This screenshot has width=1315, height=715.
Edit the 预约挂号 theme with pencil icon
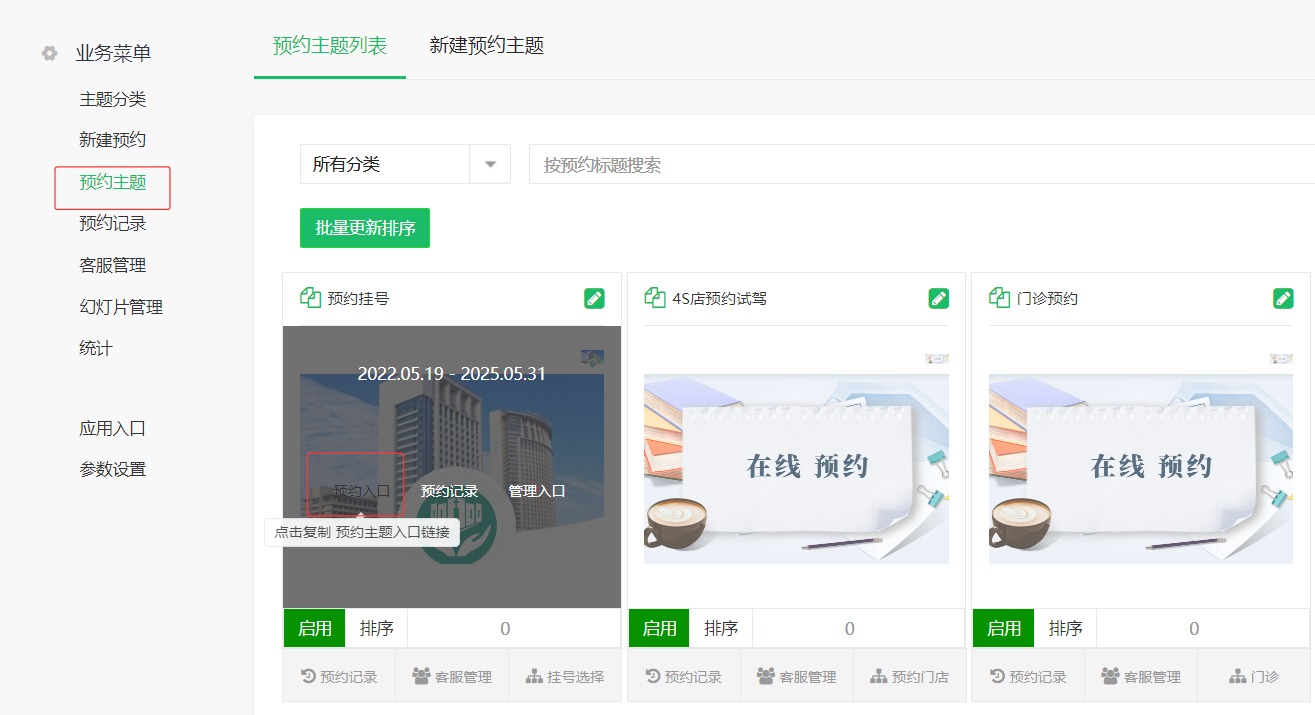pyautogui.click(x=594, y=298)
